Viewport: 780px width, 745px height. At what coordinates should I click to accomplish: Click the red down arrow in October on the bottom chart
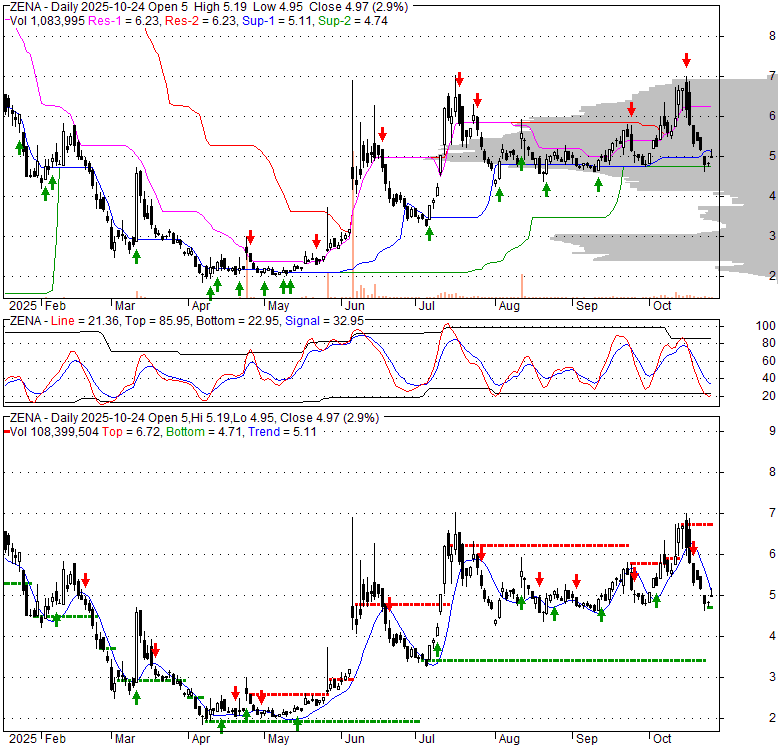pyautogui.click(x=692, y=548)
